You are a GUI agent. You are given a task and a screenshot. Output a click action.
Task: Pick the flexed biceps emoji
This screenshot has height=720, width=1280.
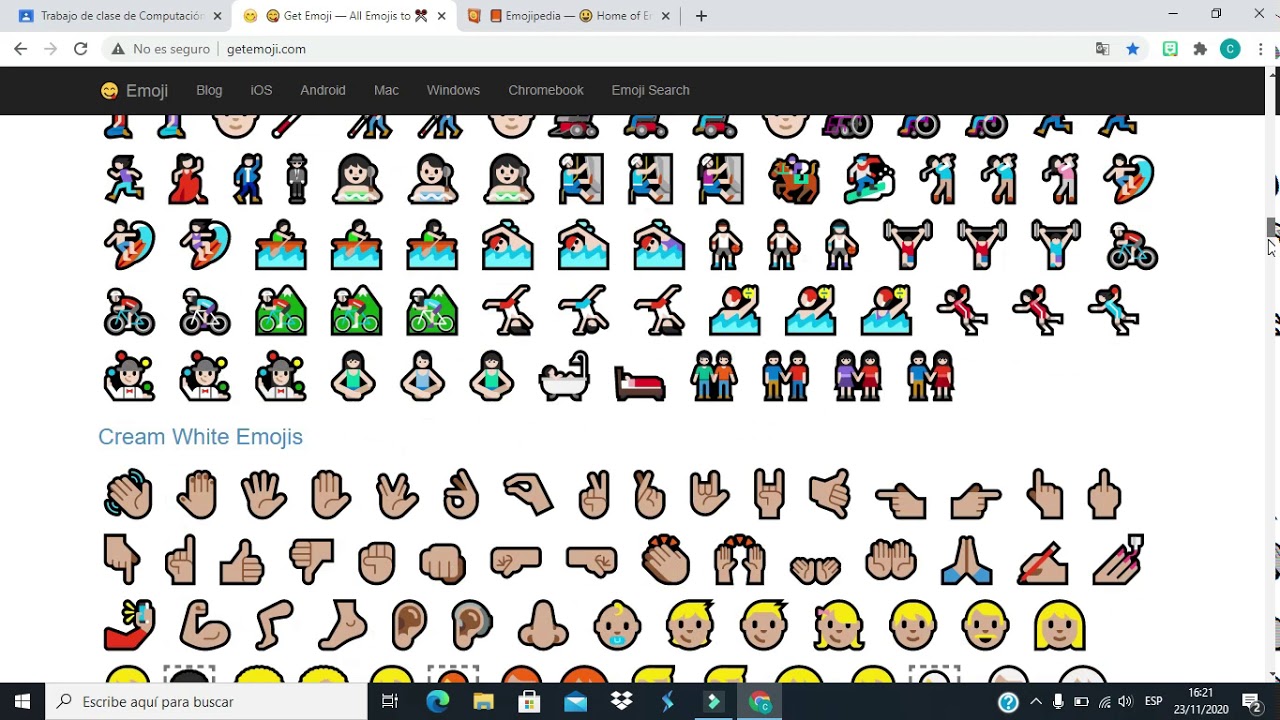click(203, 626)
